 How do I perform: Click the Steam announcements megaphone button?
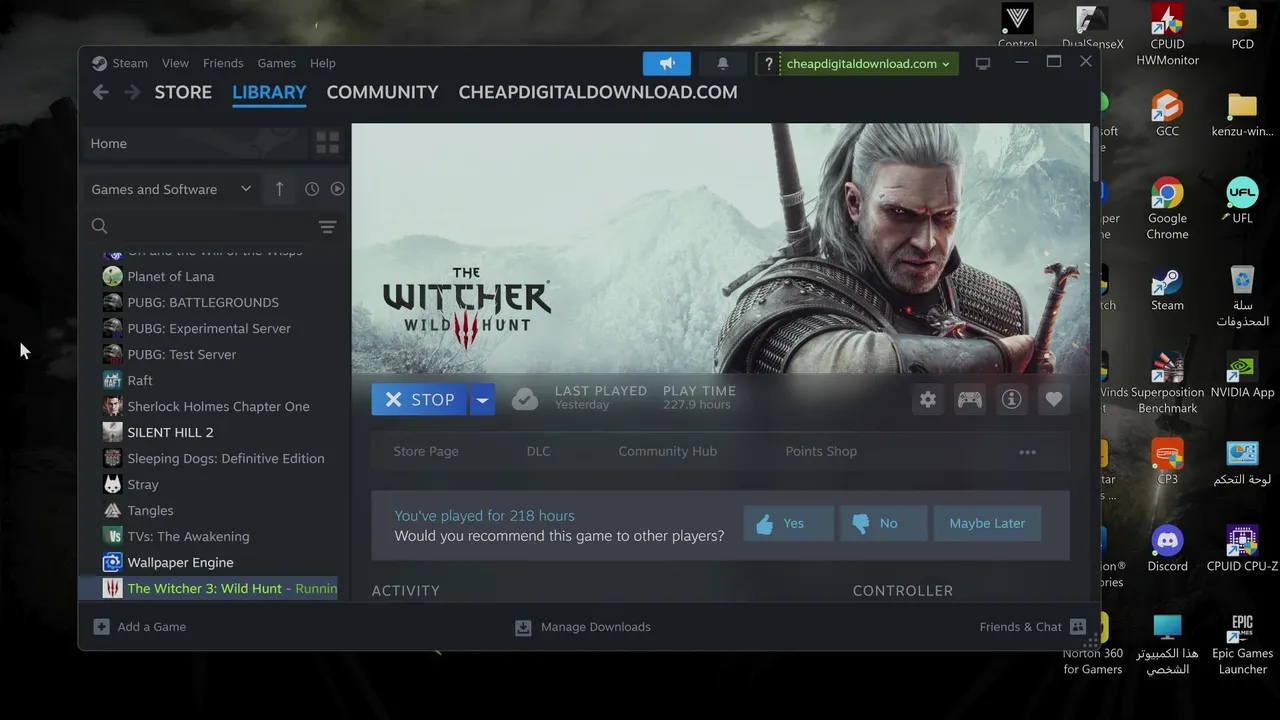667,63
